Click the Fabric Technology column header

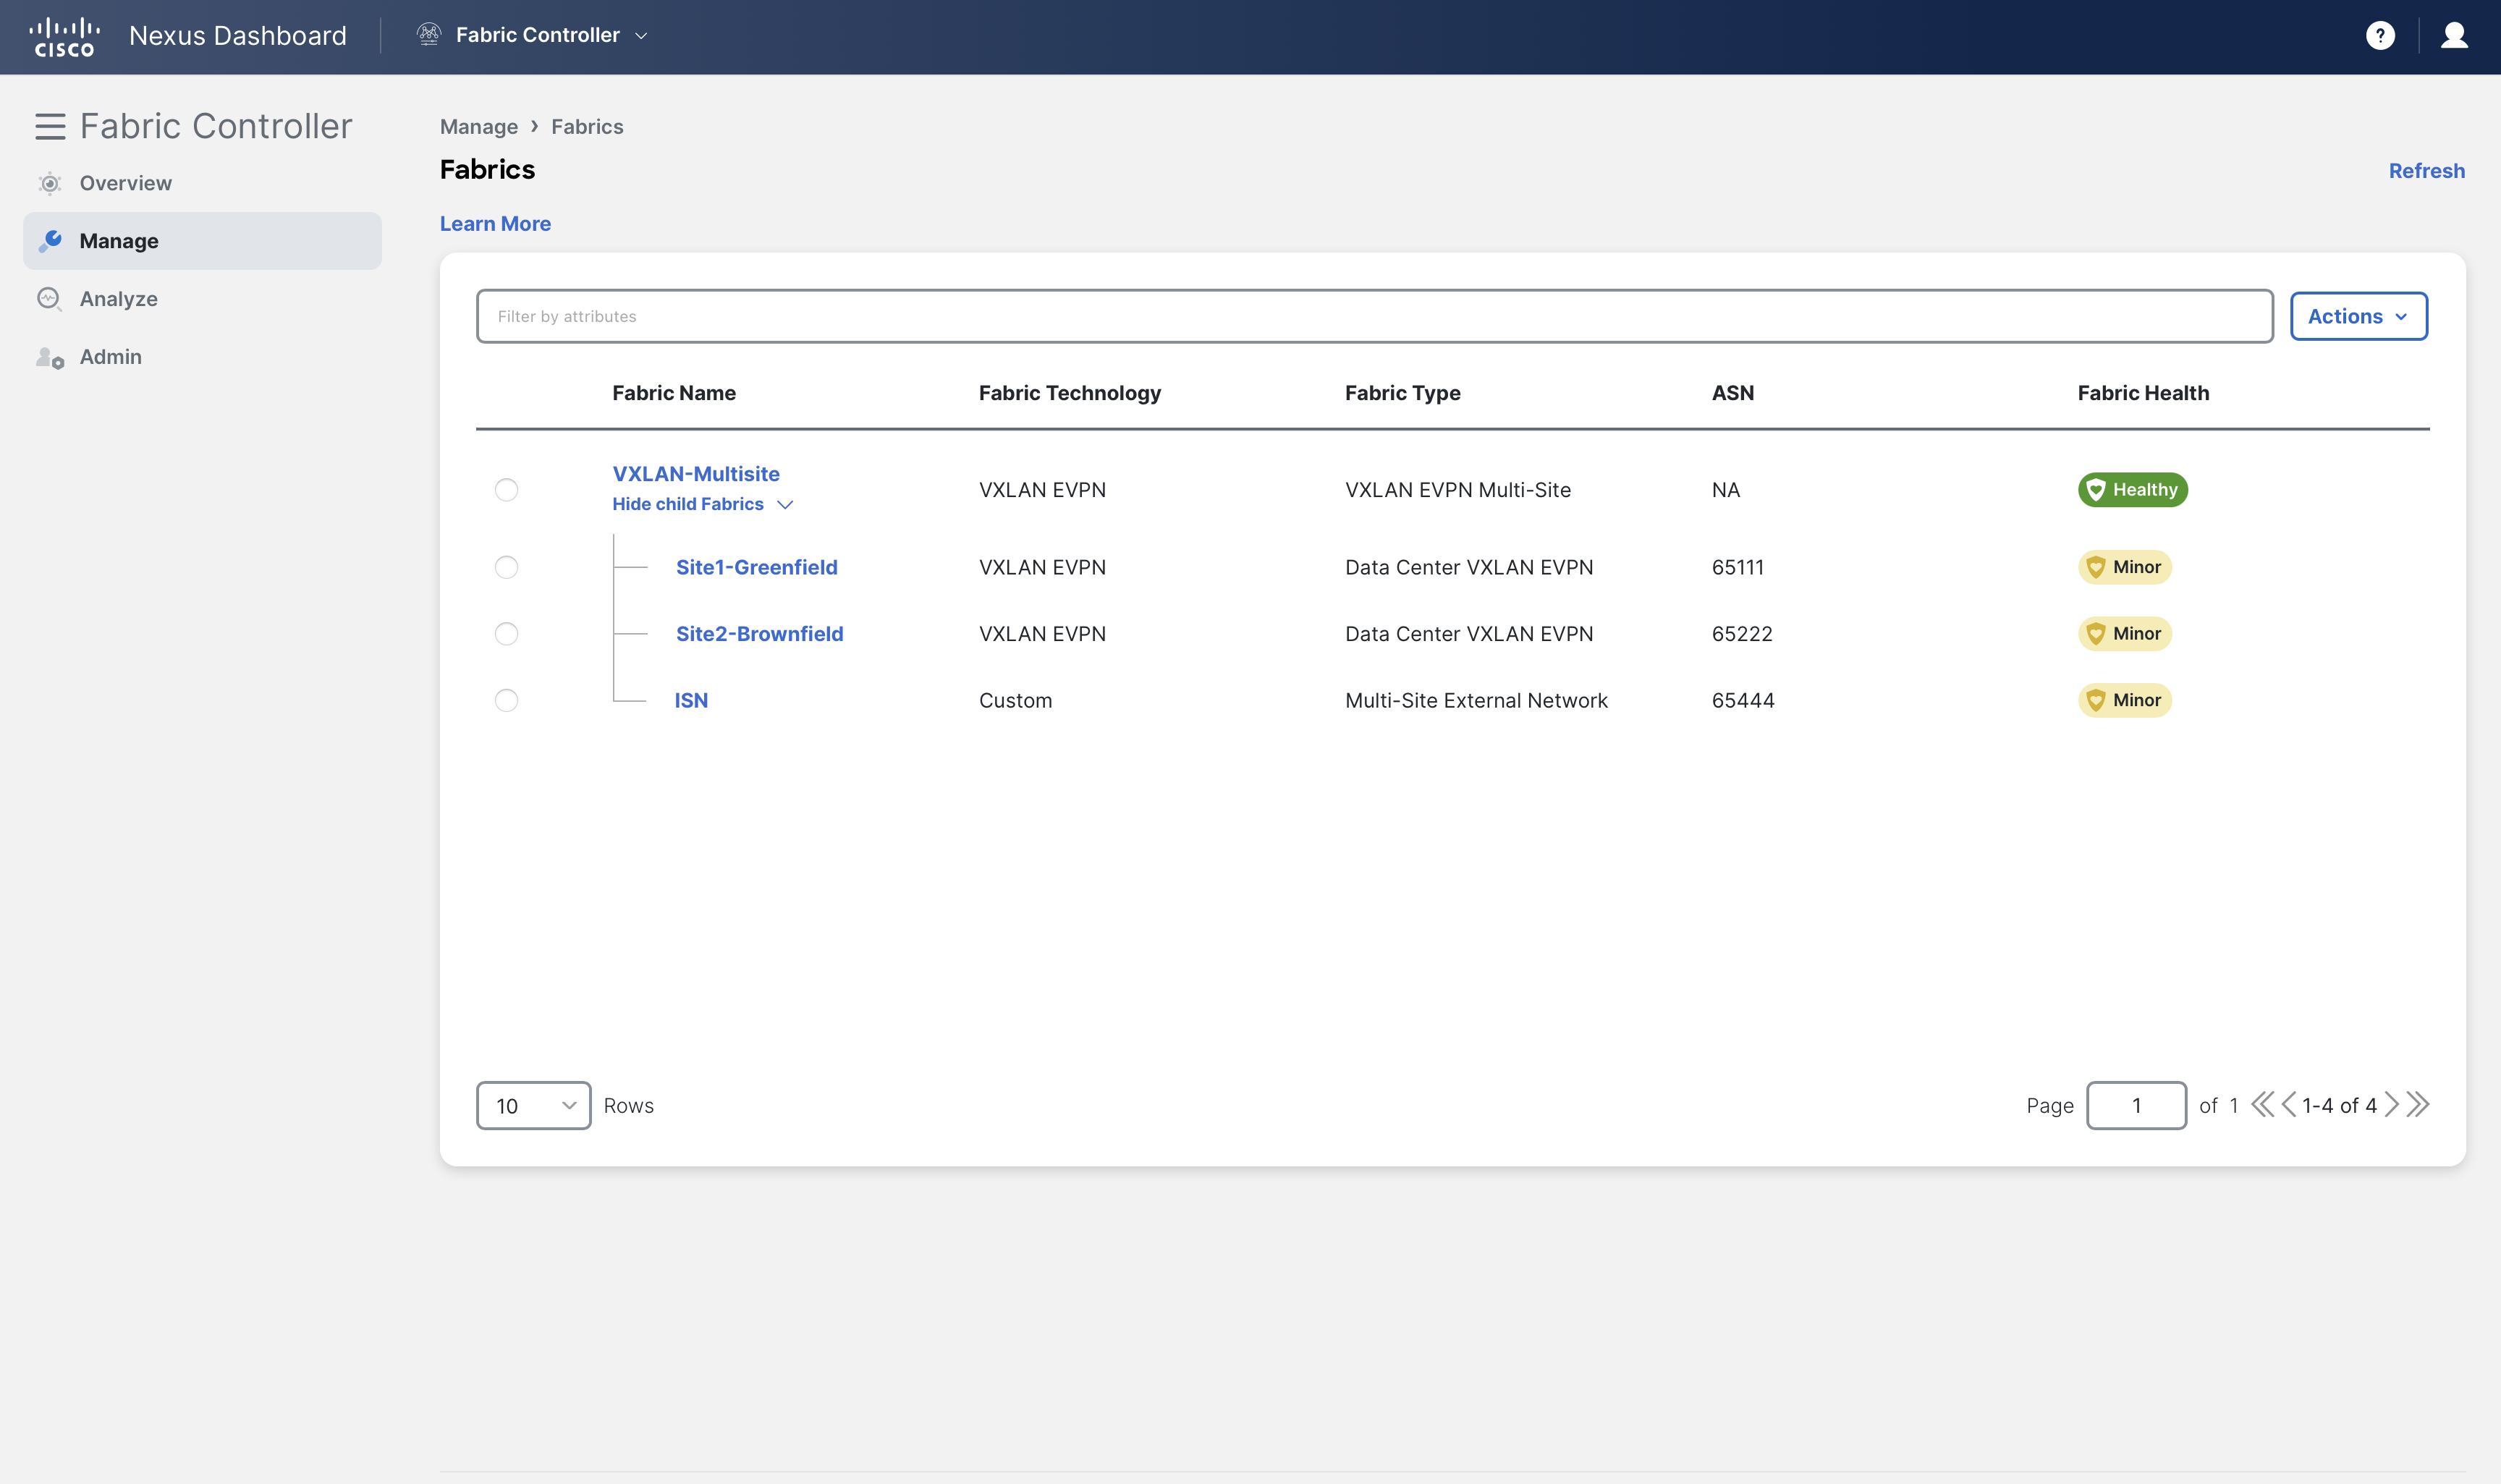[1070, 393]
